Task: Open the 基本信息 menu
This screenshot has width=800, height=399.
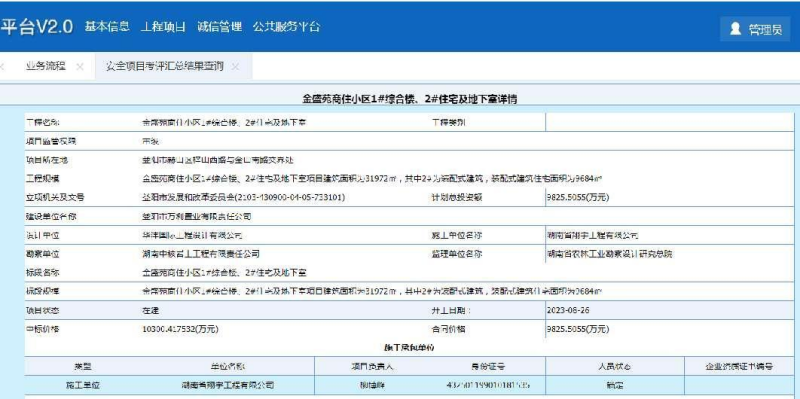Action: point(107,27)
